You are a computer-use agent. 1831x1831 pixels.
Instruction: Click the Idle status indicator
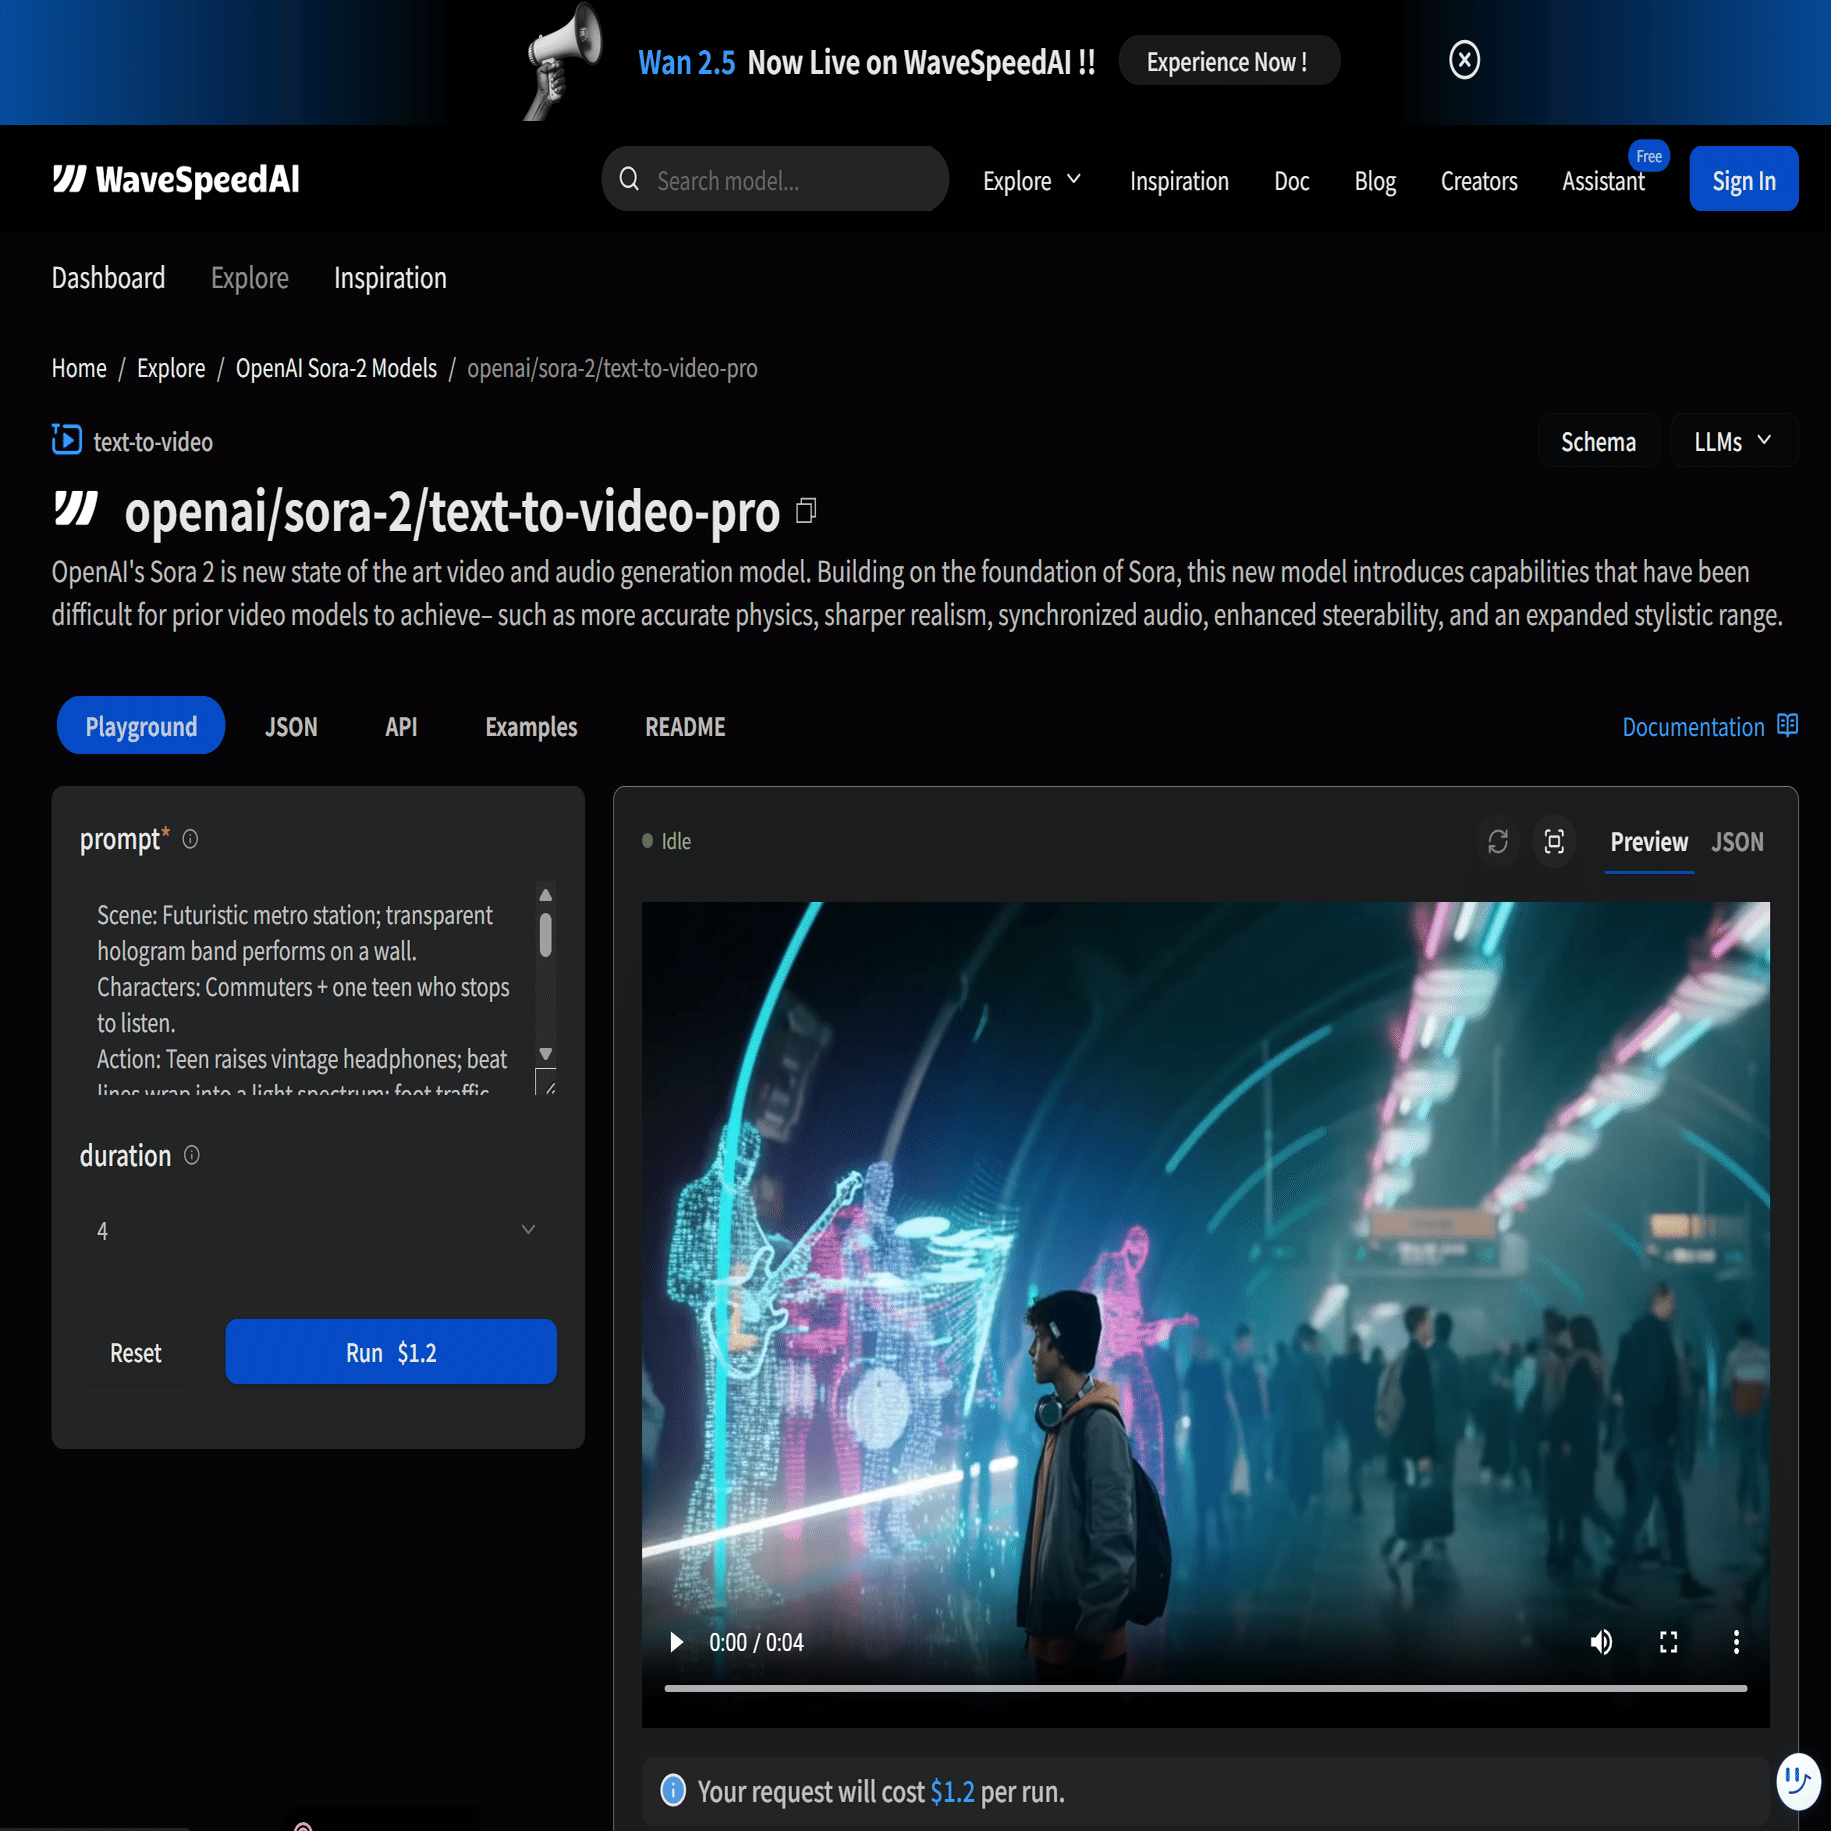coord(666,841)
